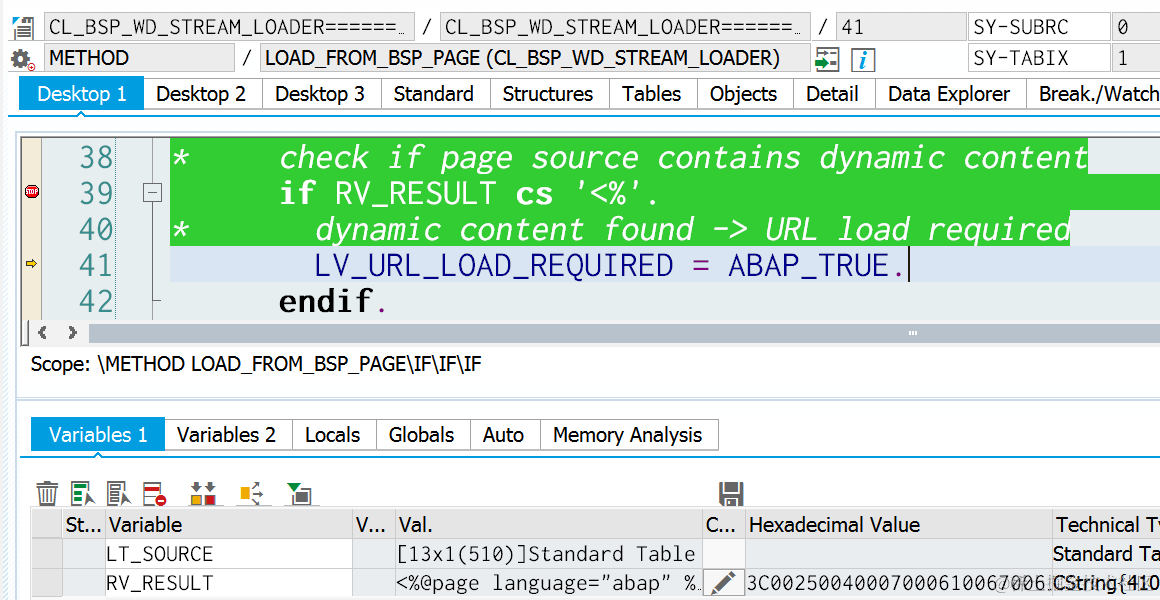Click the green list icon with cursor in variables toolbar
Screen dimensions: 1160x600
click(83, 493)
